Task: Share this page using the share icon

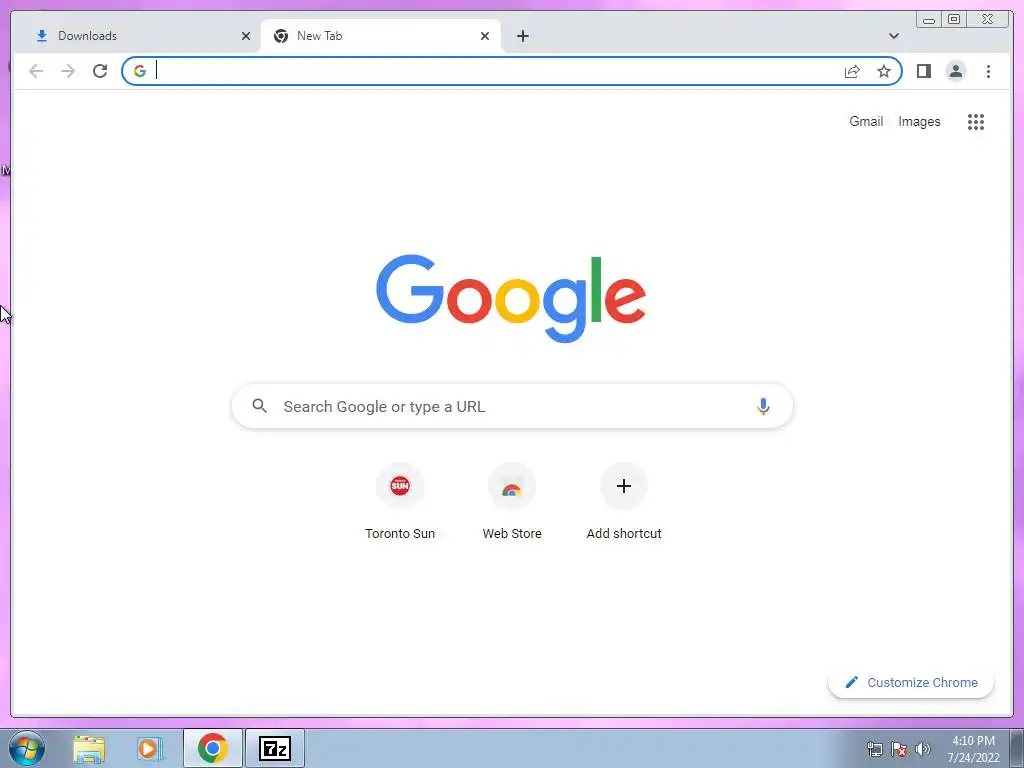Action: (x=852, y=71)
